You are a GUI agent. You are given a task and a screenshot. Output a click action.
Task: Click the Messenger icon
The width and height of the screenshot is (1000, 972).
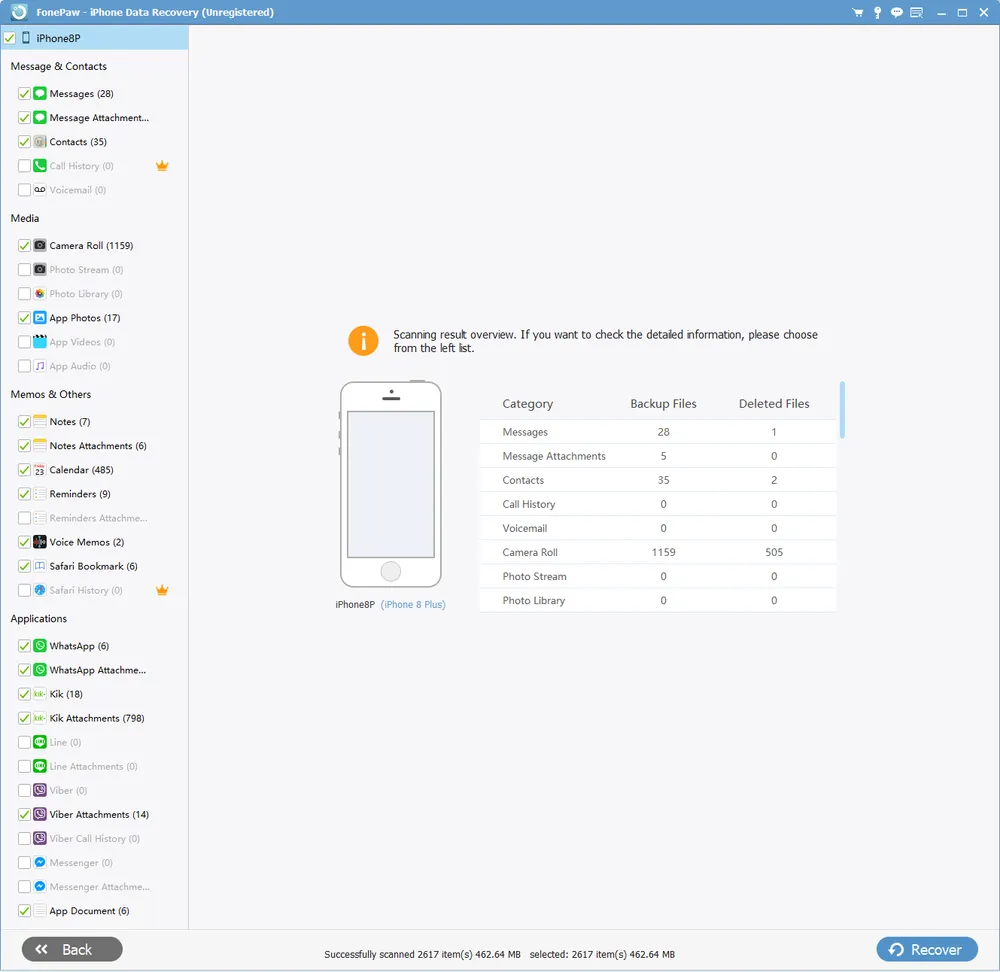coord(40,863)
